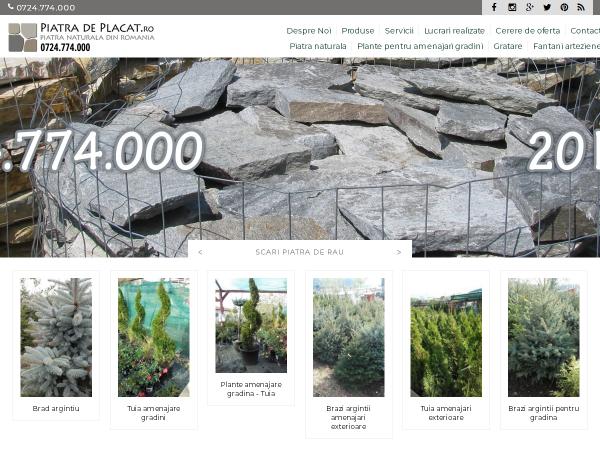
Task: Open the Produse menu item
Action: [358, 31]
